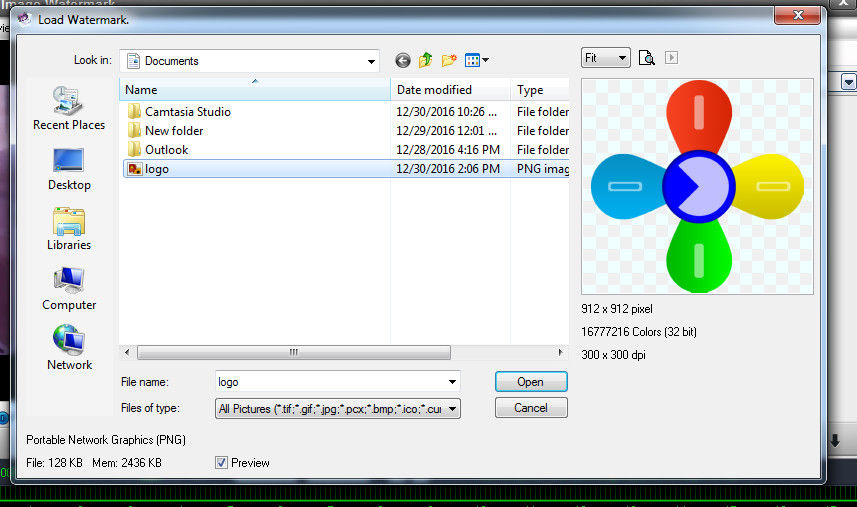Click the logo file's image icon
The width and height of the screenshot is (857, 507).
pyautogui.click(x=134, y=169)
